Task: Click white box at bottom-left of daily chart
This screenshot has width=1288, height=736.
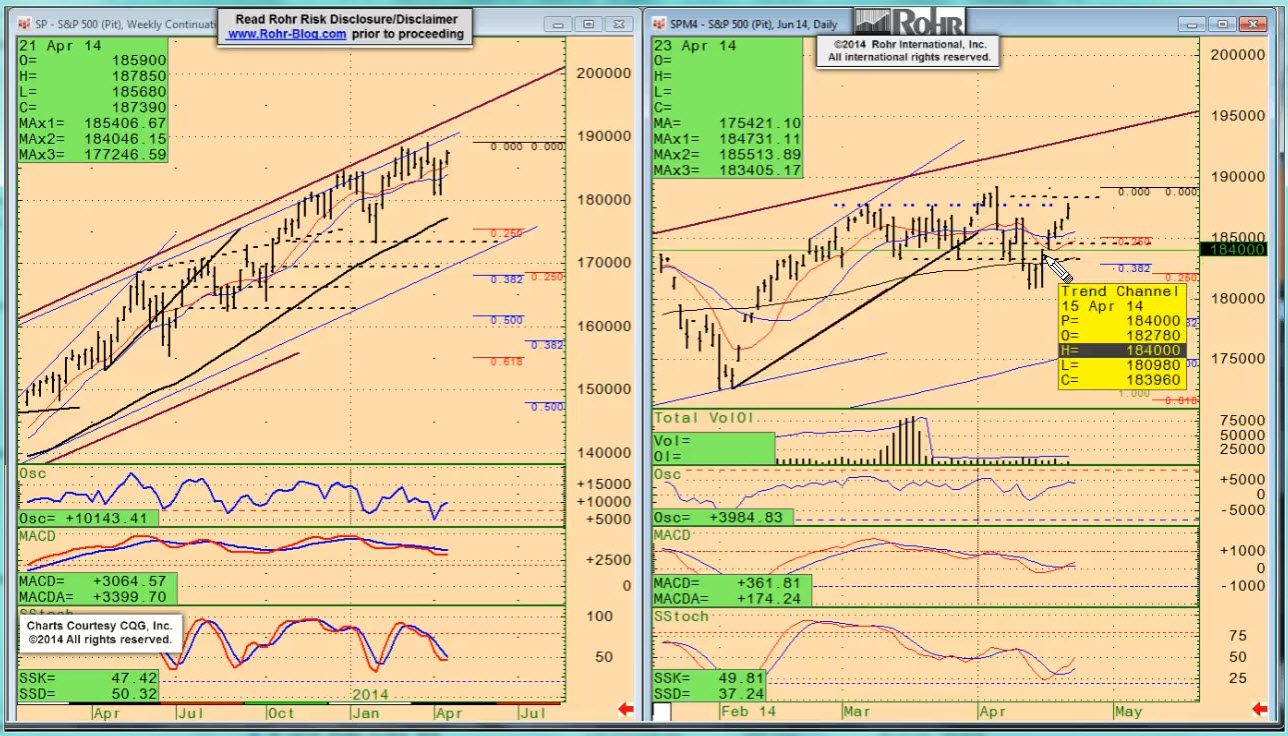Action: click(x=662, y=711)
